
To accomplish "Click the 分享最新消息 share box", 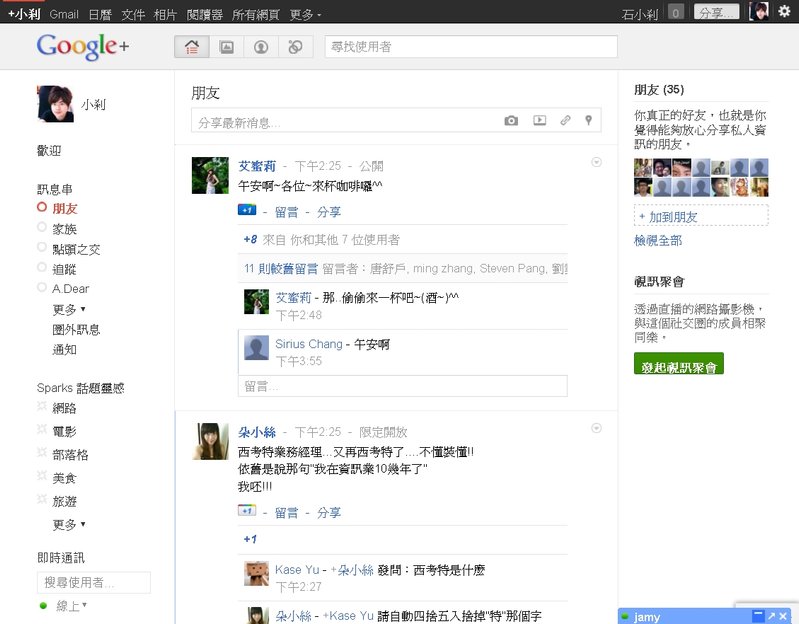I will (x=396, y=120).
